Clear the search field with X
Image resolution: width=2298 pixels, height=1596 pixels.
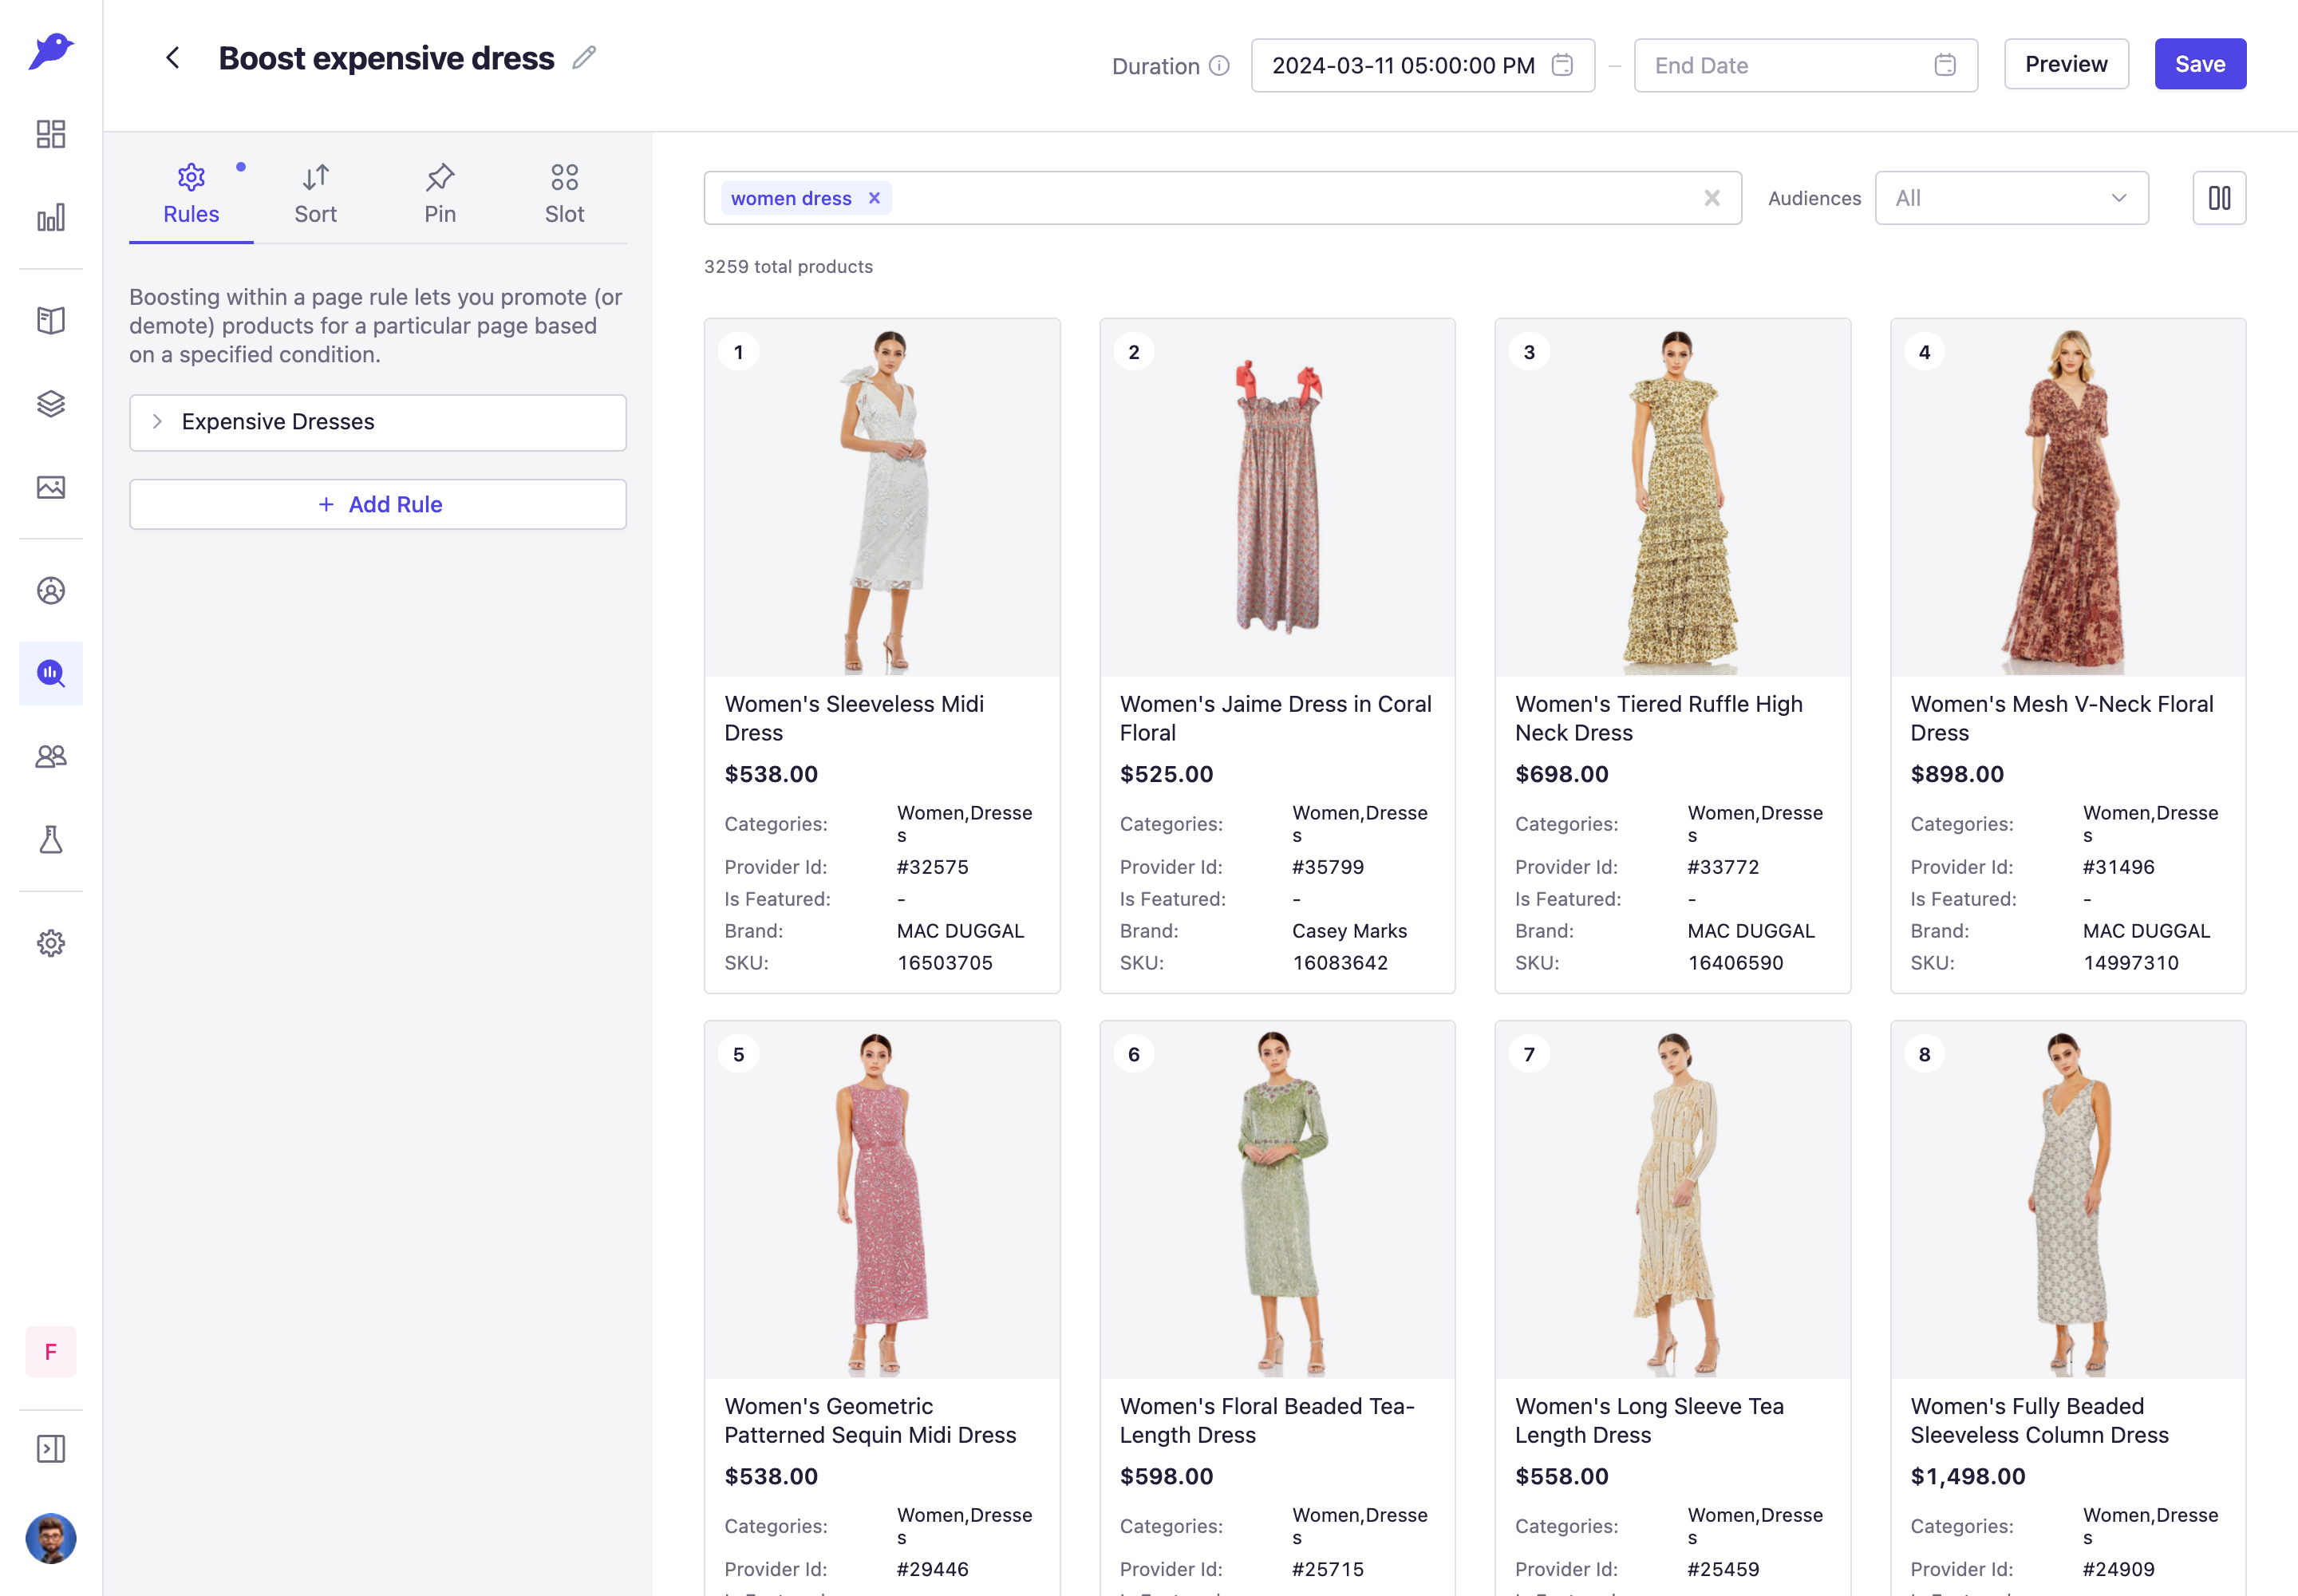(1712, 198)
